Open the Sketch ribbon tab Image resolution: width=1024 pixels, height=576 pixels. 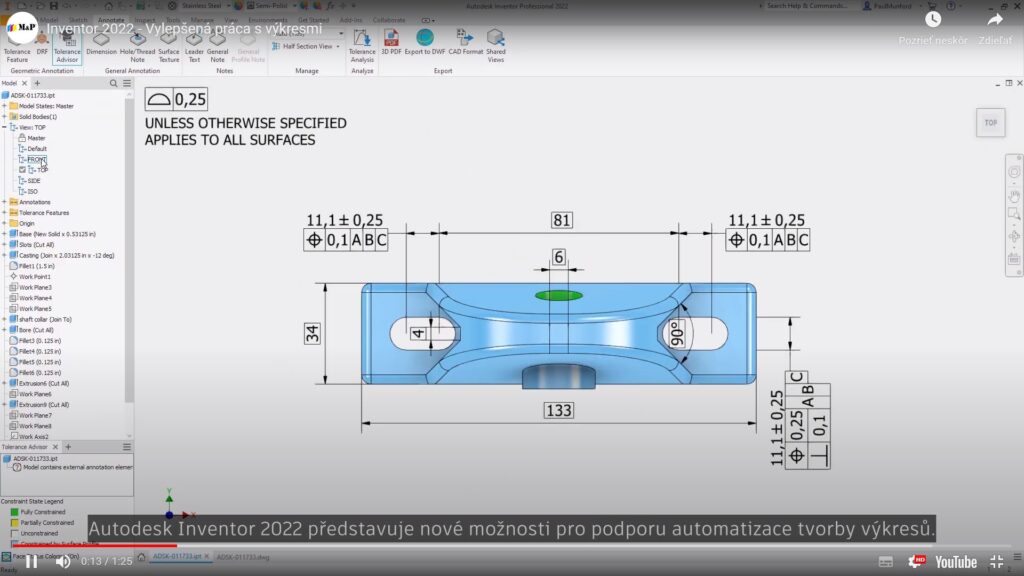77,20
